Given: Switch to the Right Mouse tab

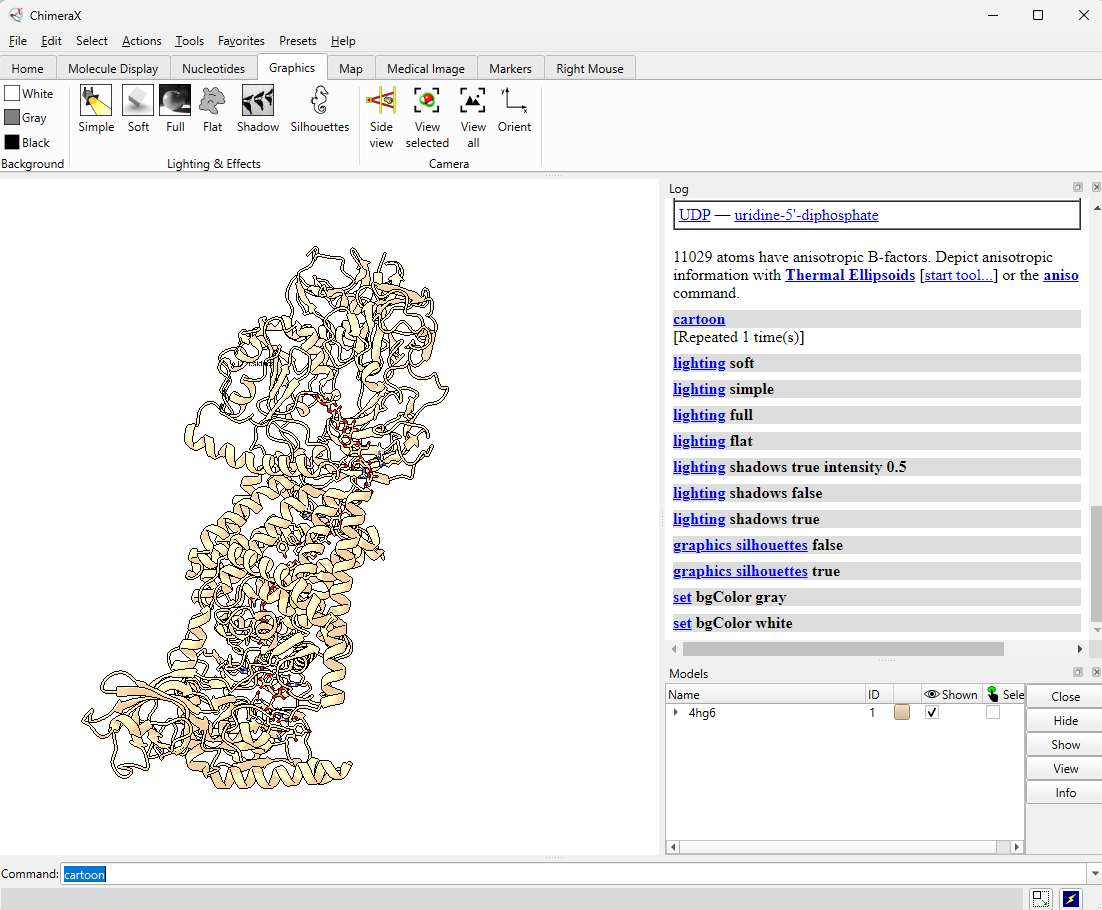Looking at the screenshot, I should point(590,68).
